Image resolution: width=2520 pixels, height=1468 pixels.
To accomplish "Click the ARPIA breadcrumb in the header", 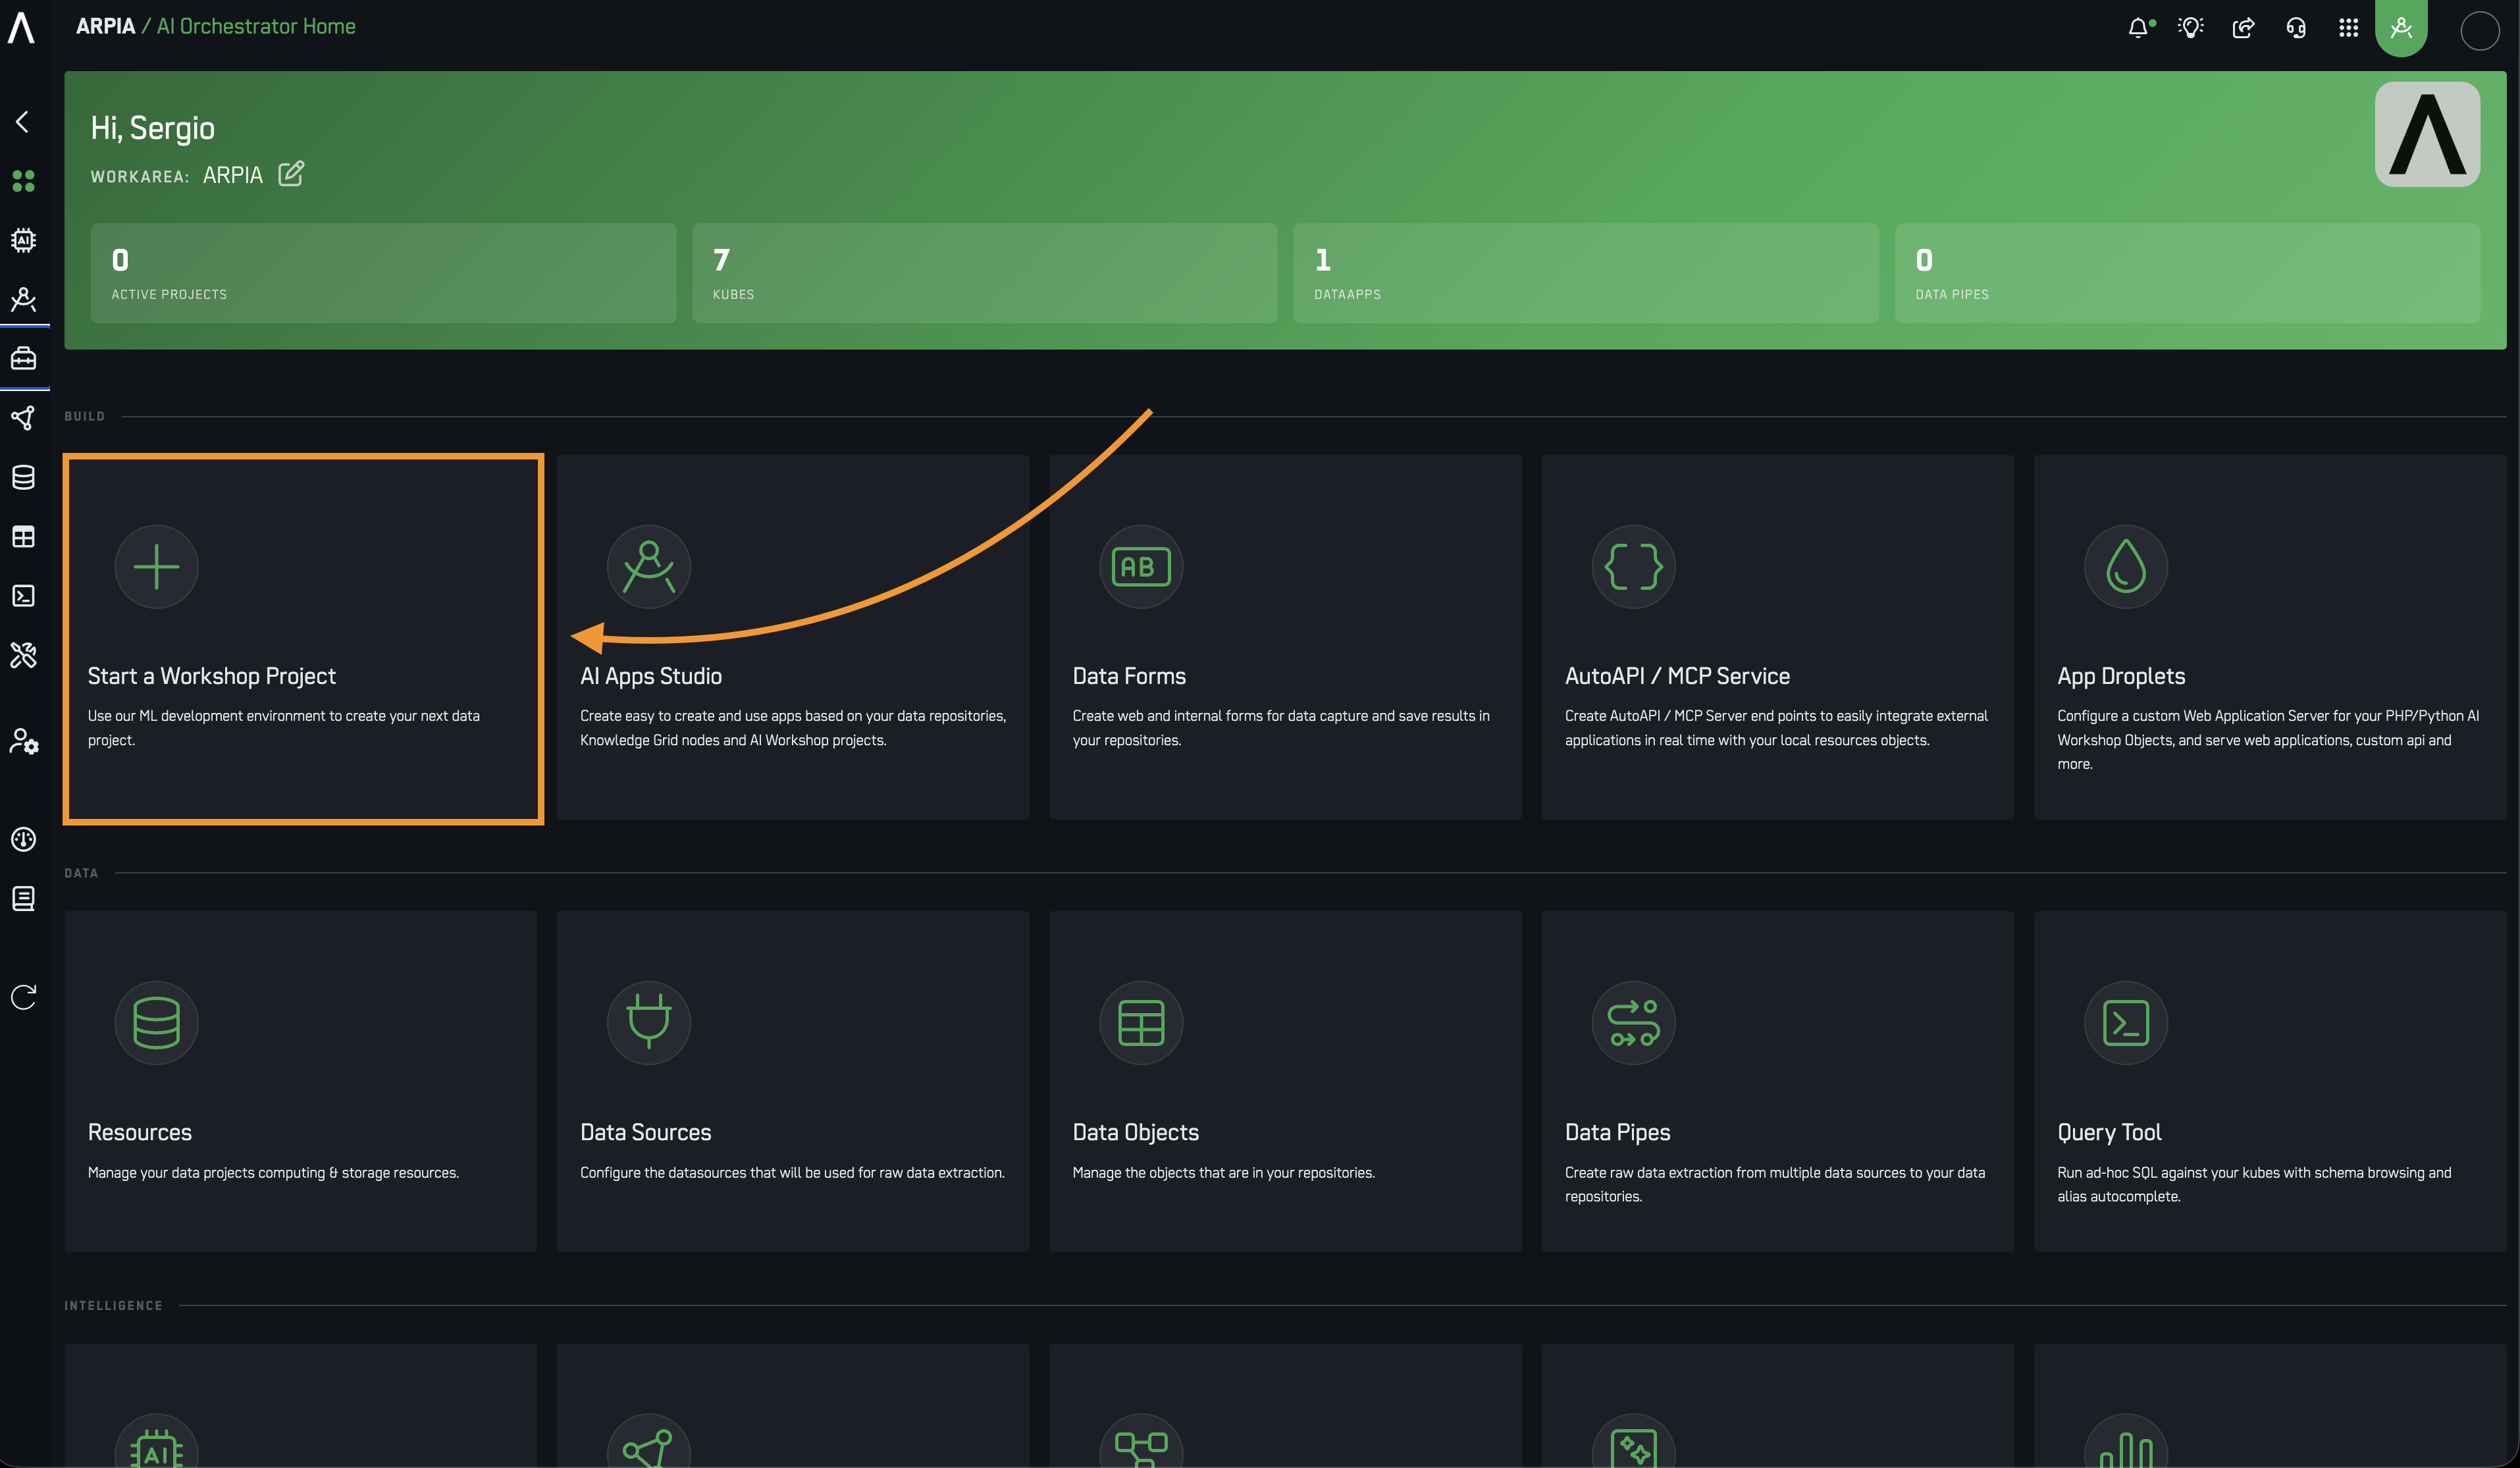I will click(x=105, y=26).
